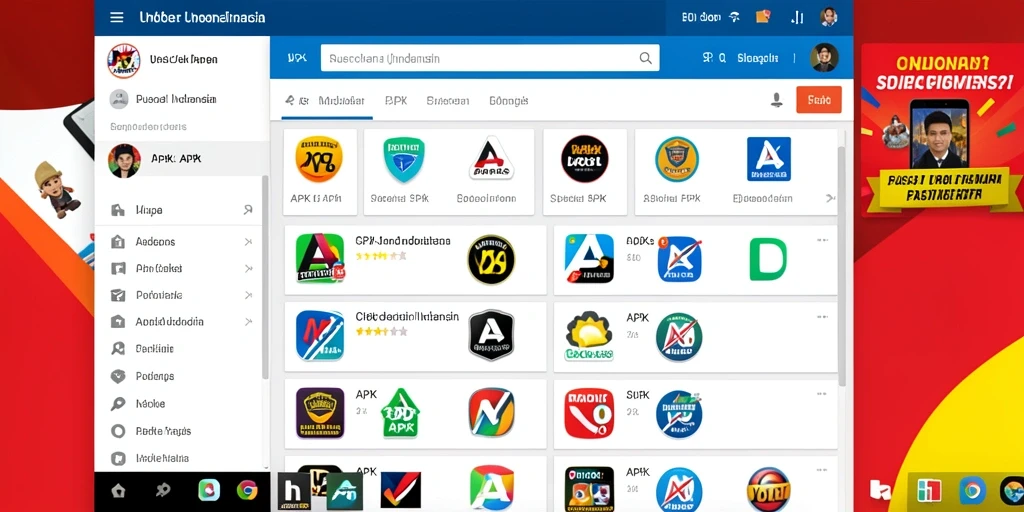Viewport: 1024px width, 512px height.
Task: Open the teal round badge Aßiohat FPK icon
Action: point(677,159)
